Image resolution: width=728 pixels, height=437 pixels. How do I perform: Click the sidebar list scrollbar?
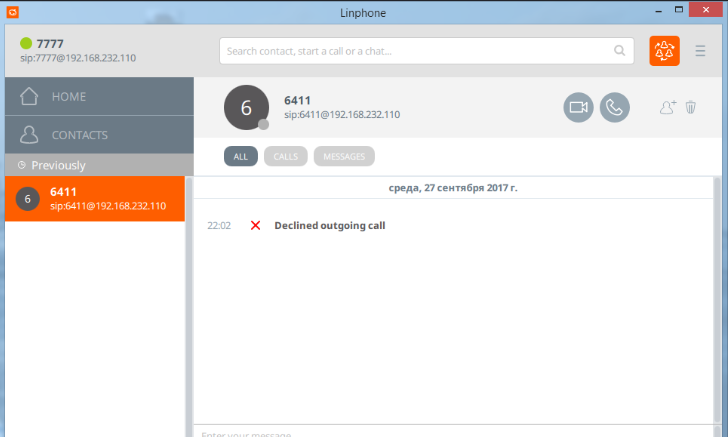click(x=189, y=307)
